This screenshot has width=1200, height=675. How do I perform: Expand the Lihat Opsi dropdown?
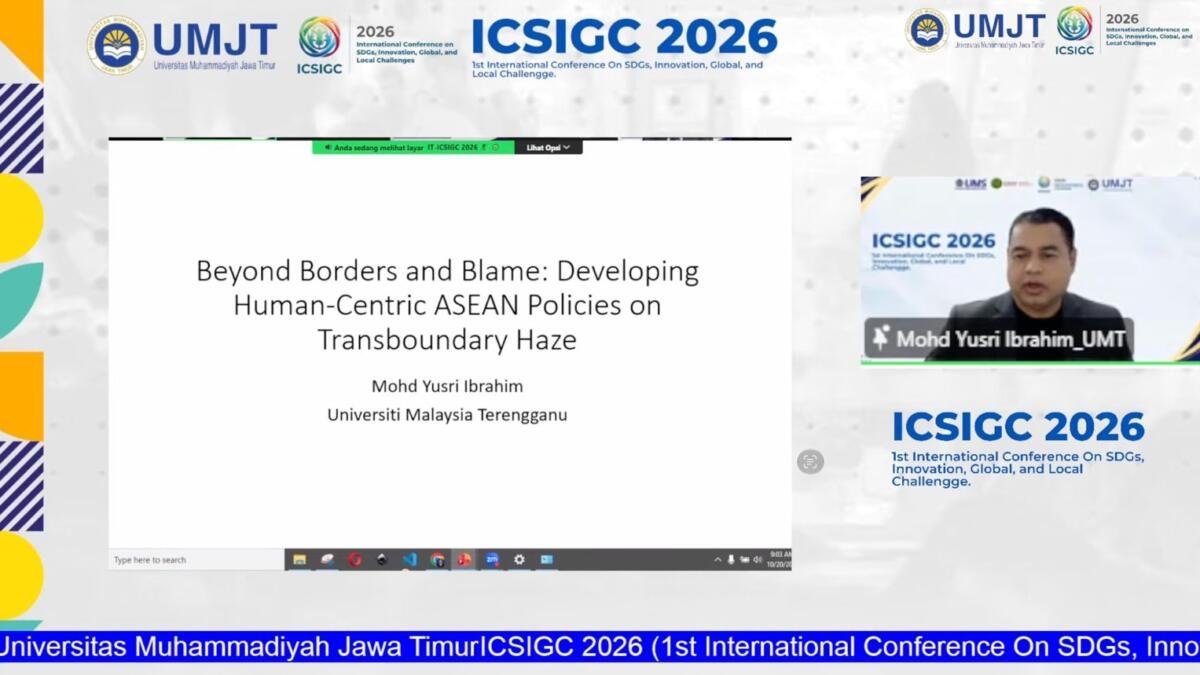[548, 147]
